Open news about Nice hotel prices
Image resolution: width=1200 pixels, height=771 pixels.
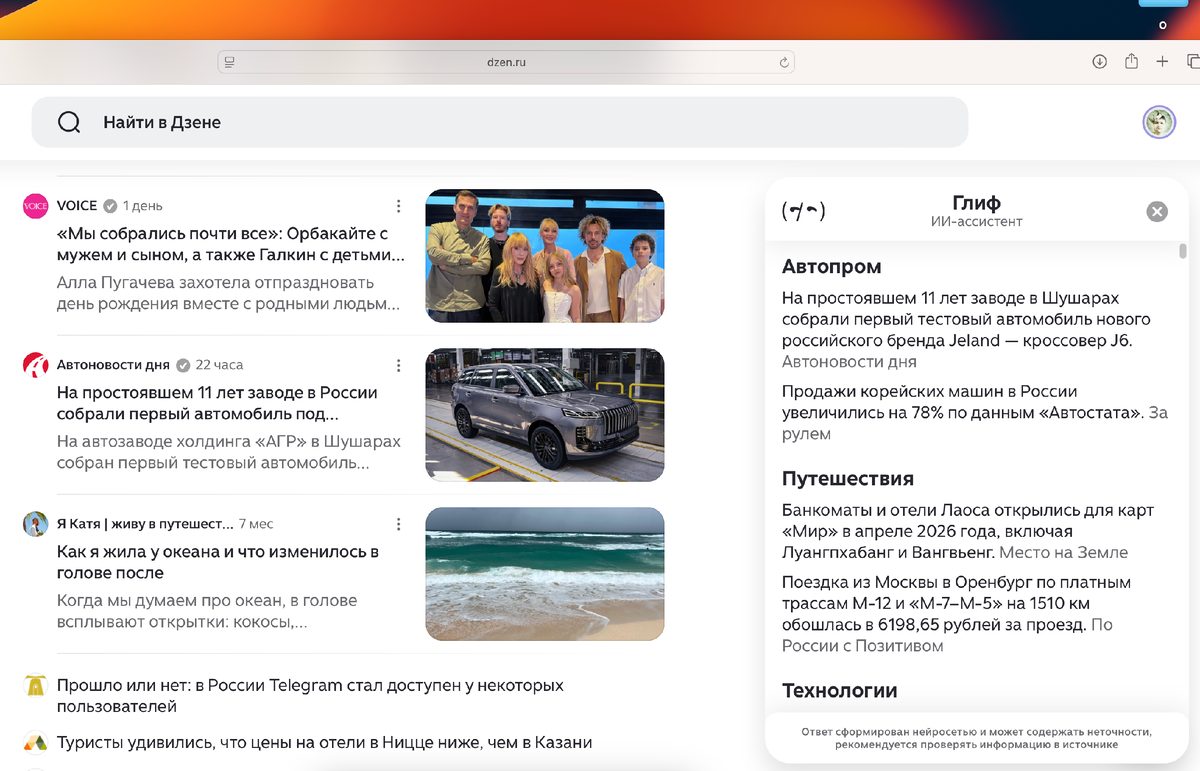point(325,743)
